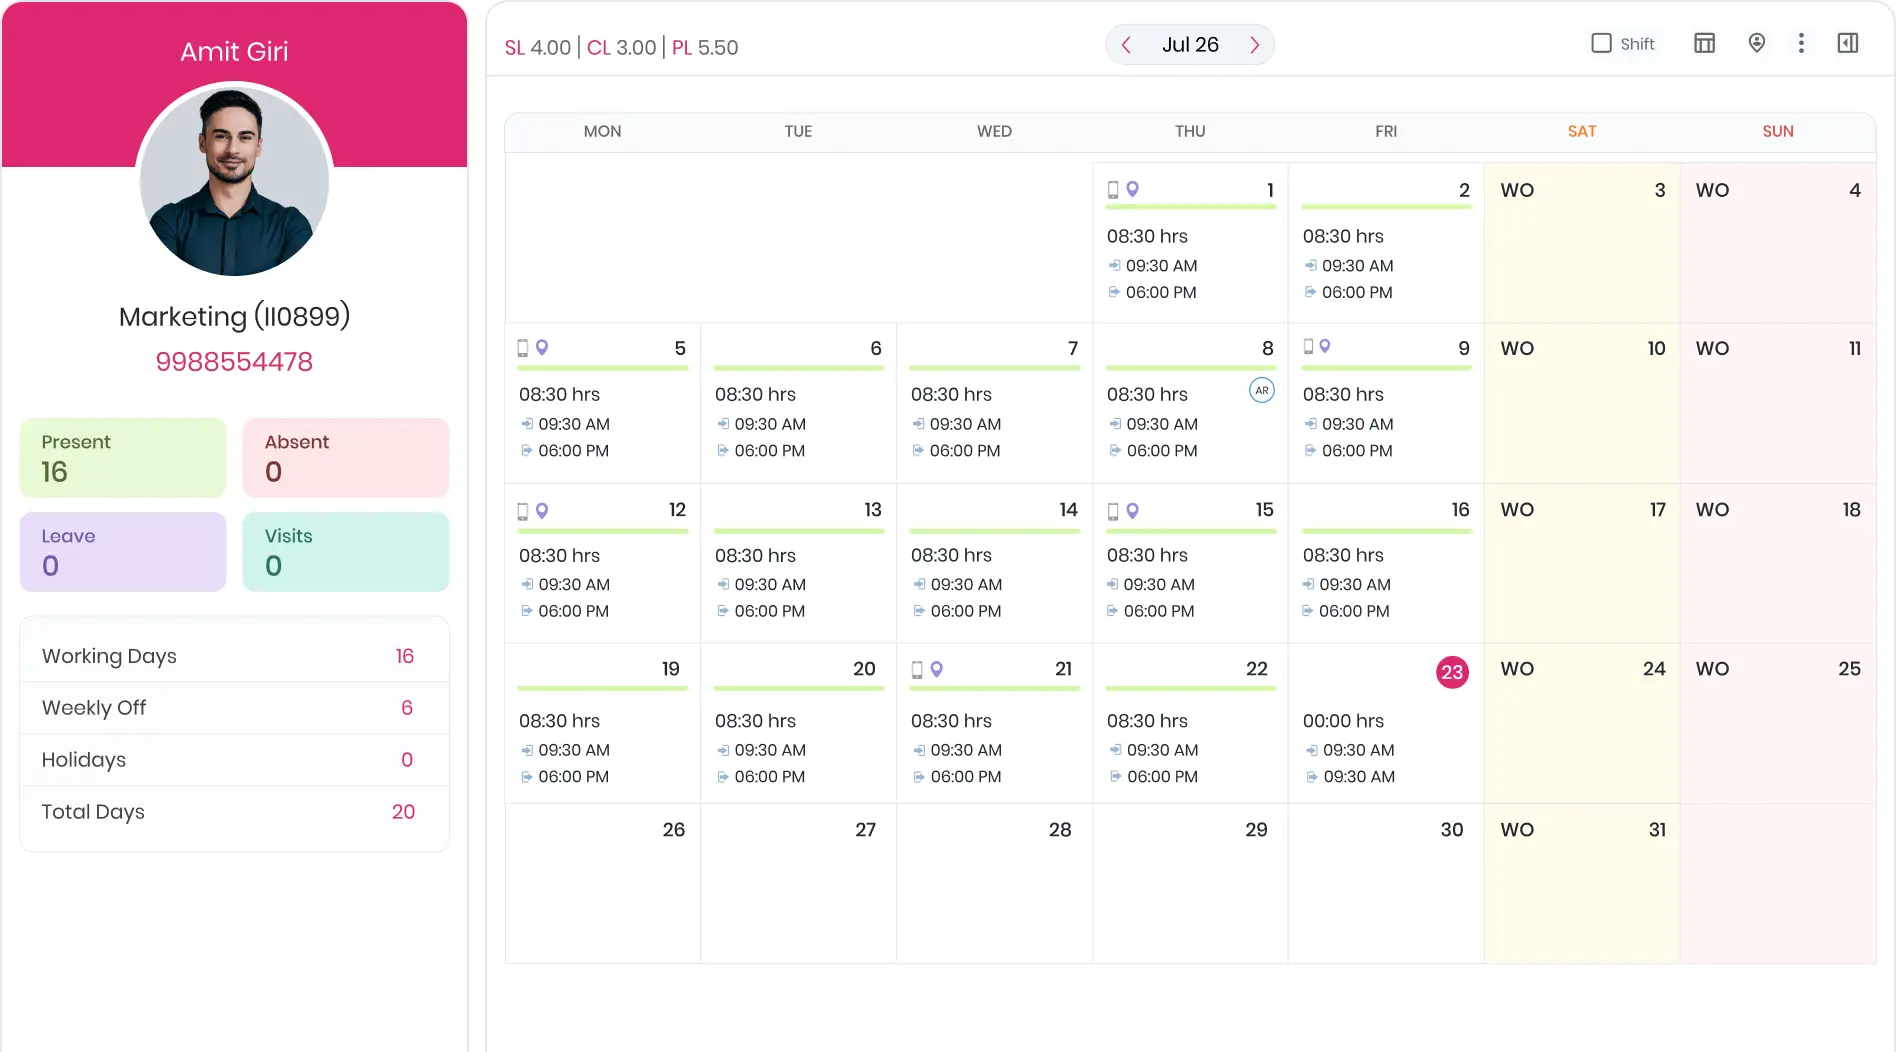Select the WO cell for Saturday 31
Image resolution: width=1896 pixels, height=1052 pixels.
(x=1582, y=884)
